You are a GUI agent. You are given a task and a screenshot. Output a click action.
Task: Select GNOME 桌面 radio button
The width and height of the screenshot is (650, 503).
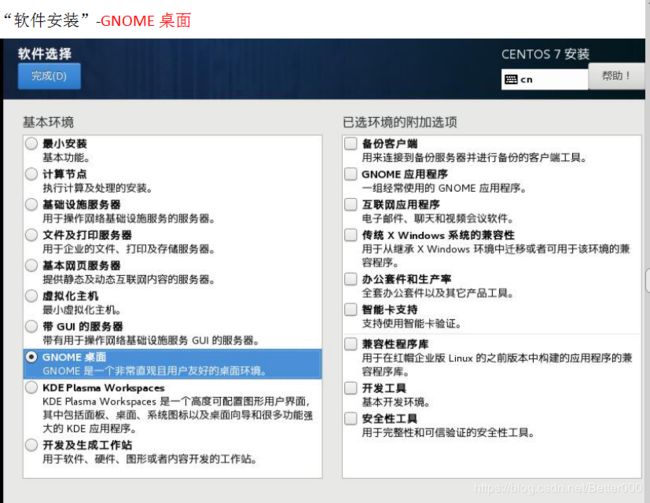(x=32, y=357)
